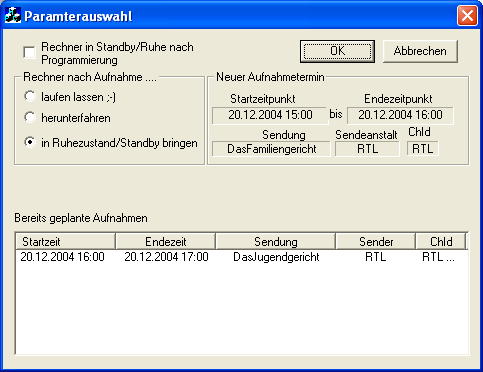Click the ChId field showing RTL
The height and width of the screenshot is (372, 483).
pos(423,149)
